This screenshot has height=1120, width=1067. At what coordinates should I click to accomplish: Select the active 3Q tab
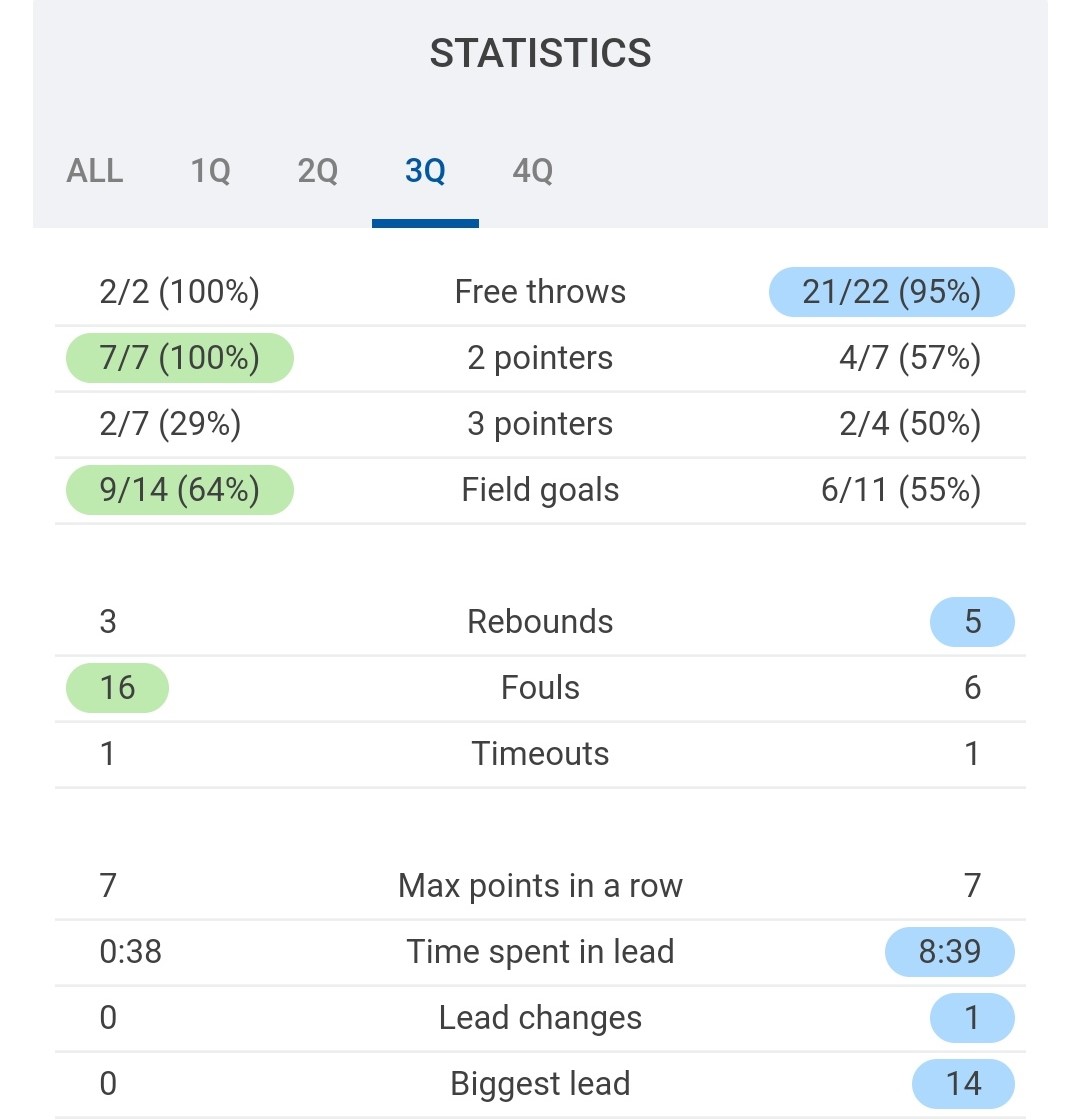(425, 171)
